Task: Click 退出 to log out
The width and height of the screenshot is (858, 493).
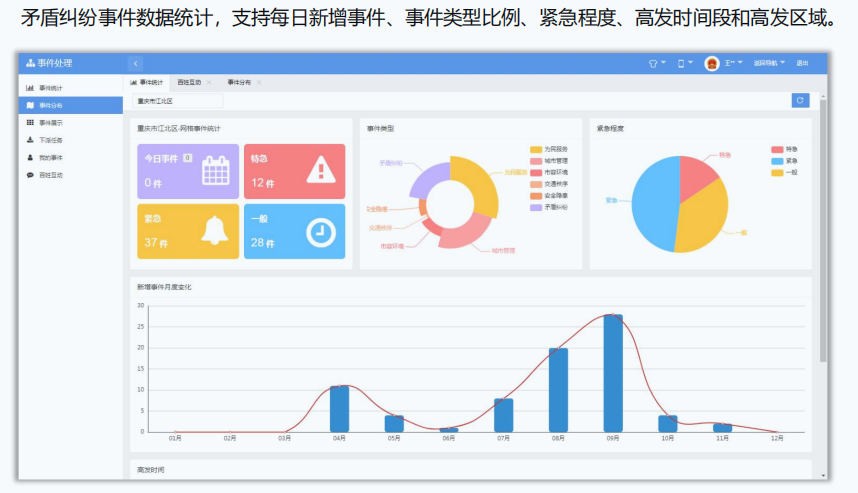Action: [802, 63]
